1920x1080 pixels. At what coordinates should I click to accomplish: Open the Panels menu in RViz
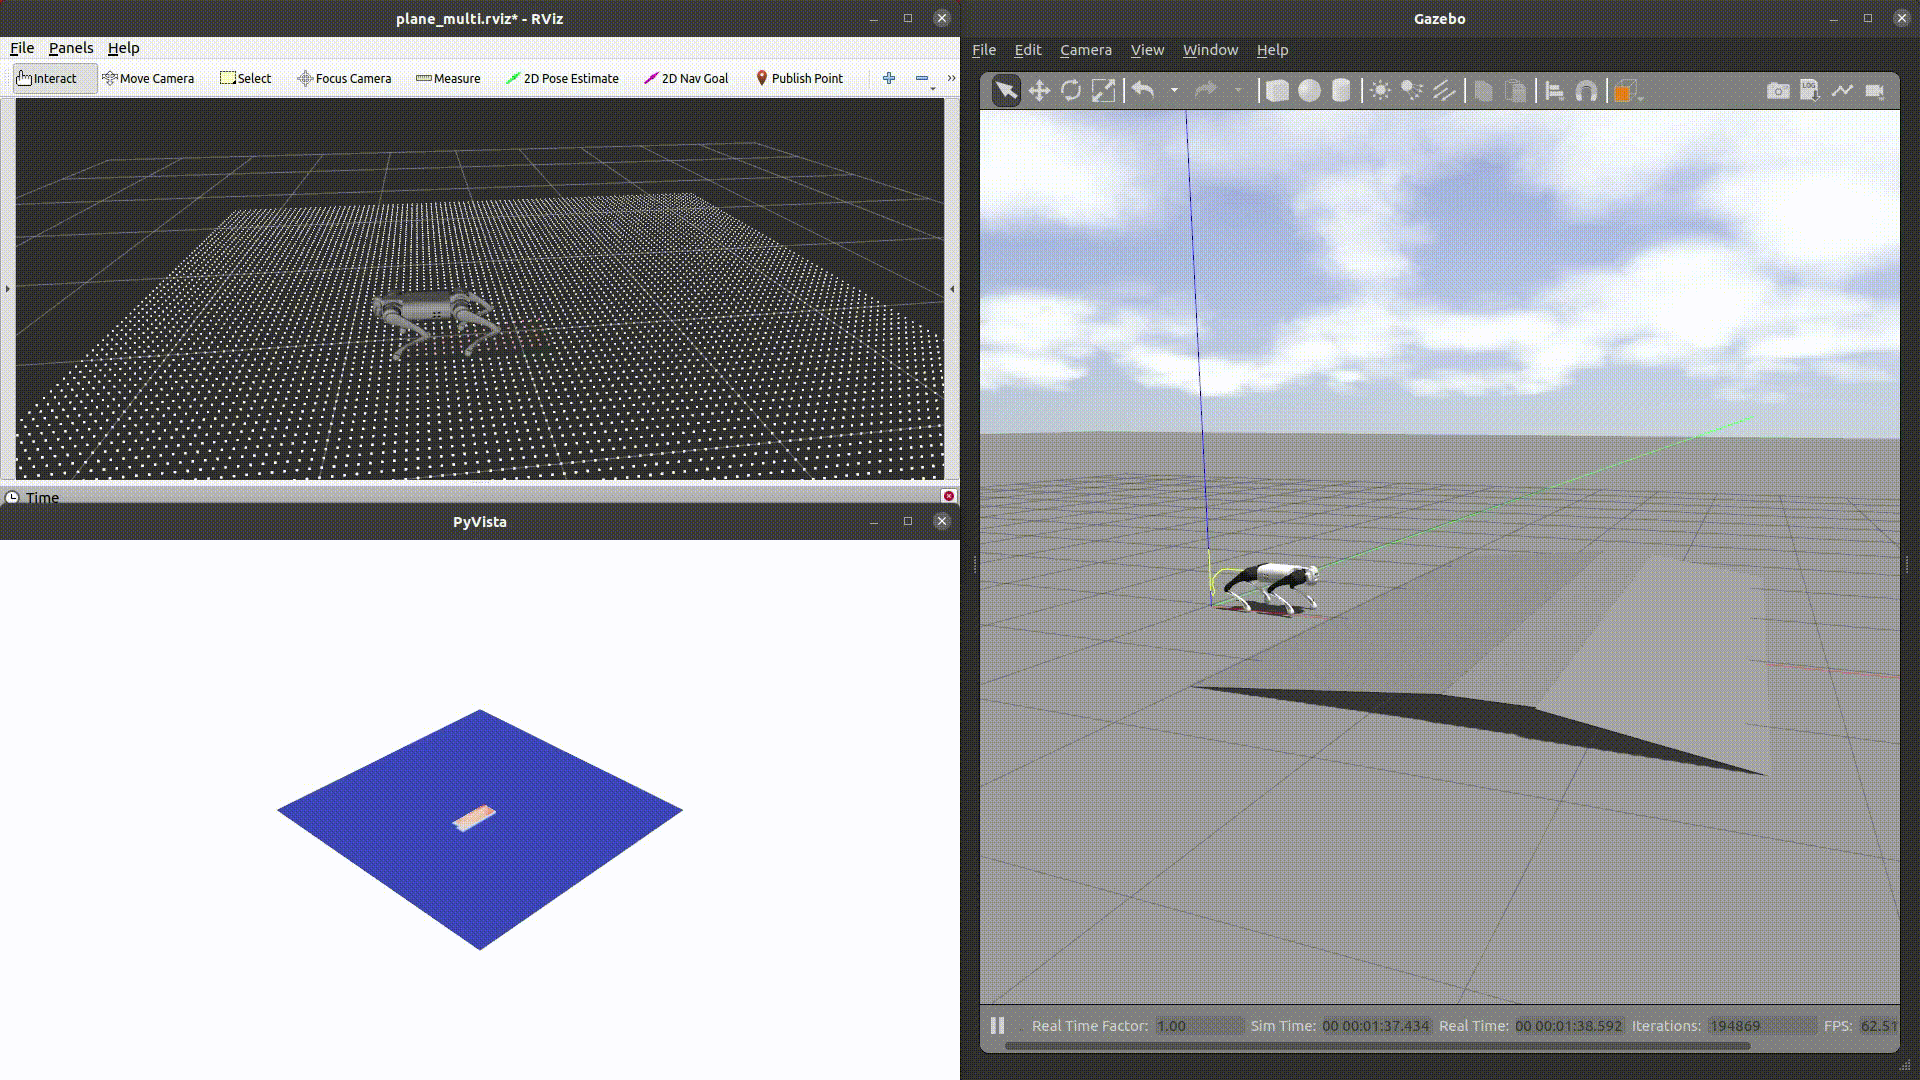71,47
